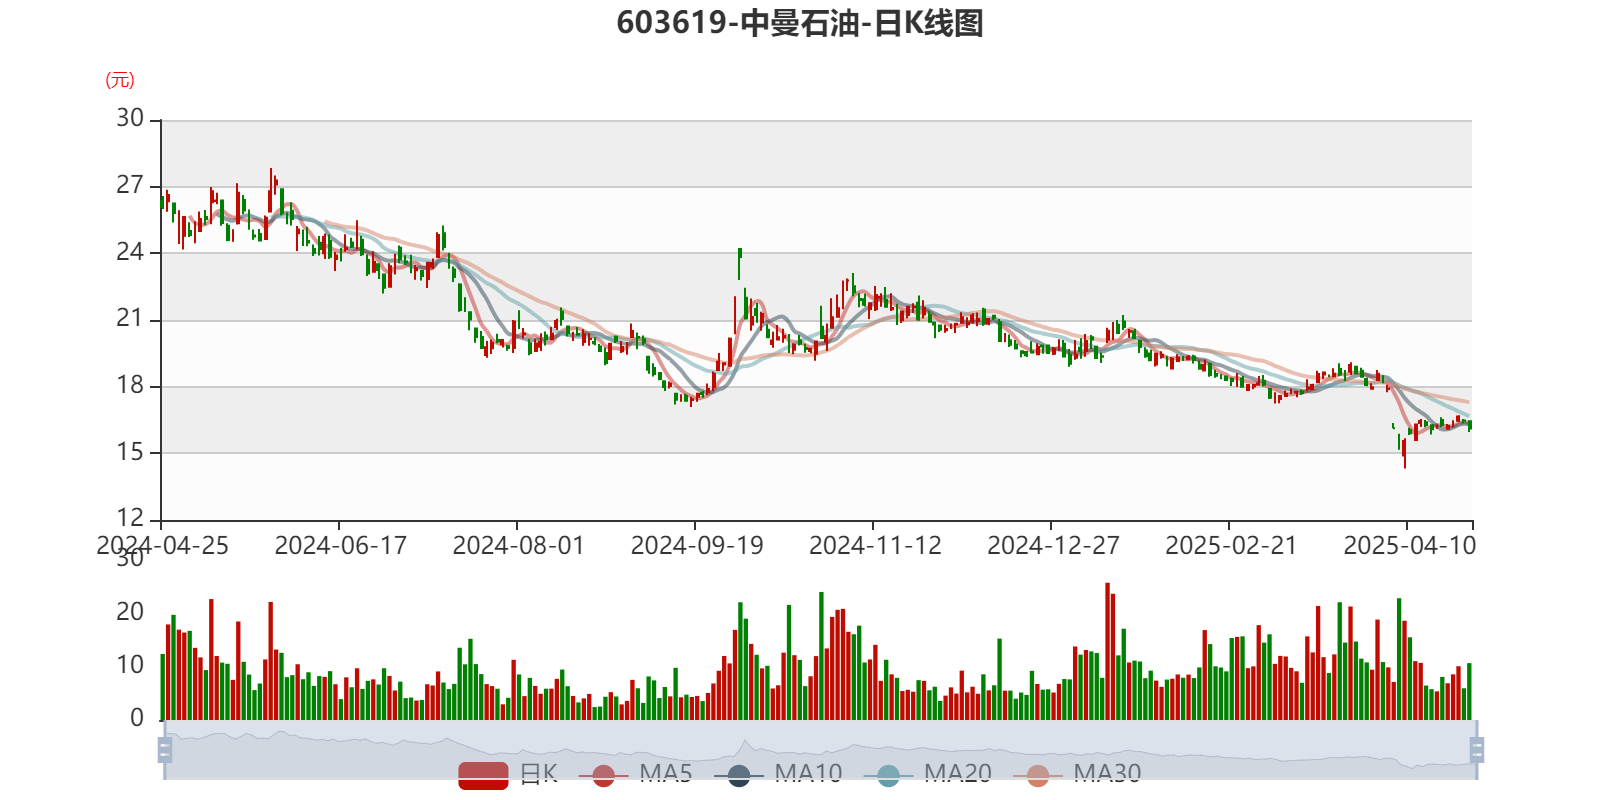Toggle the MA20 line legend
The image size is (1600, 800).
click(927, 774)
